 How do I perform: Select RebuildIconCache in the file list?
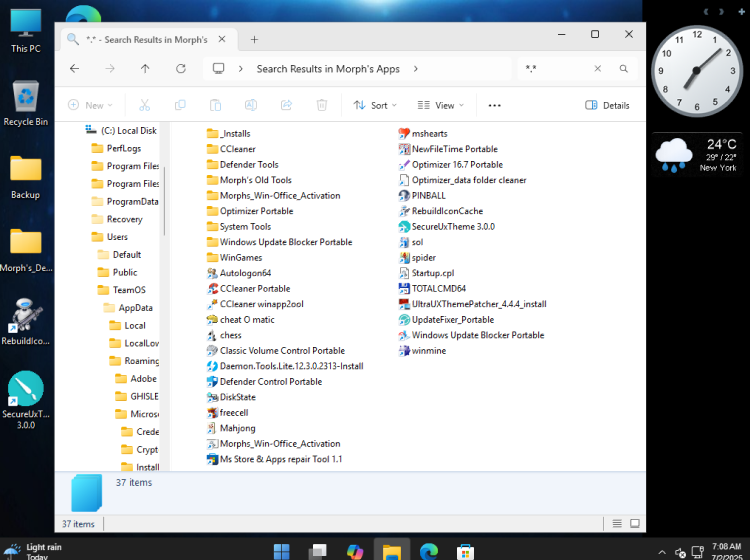[x=441, y=211]
